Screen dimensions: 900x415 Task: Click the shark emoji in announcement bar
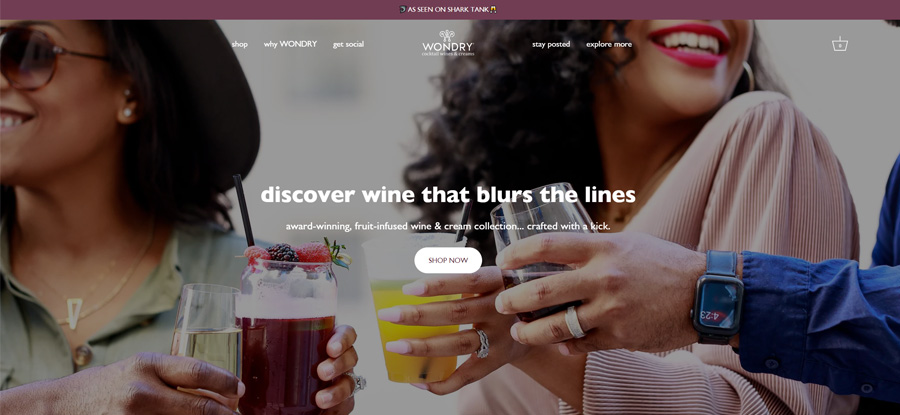402,10
